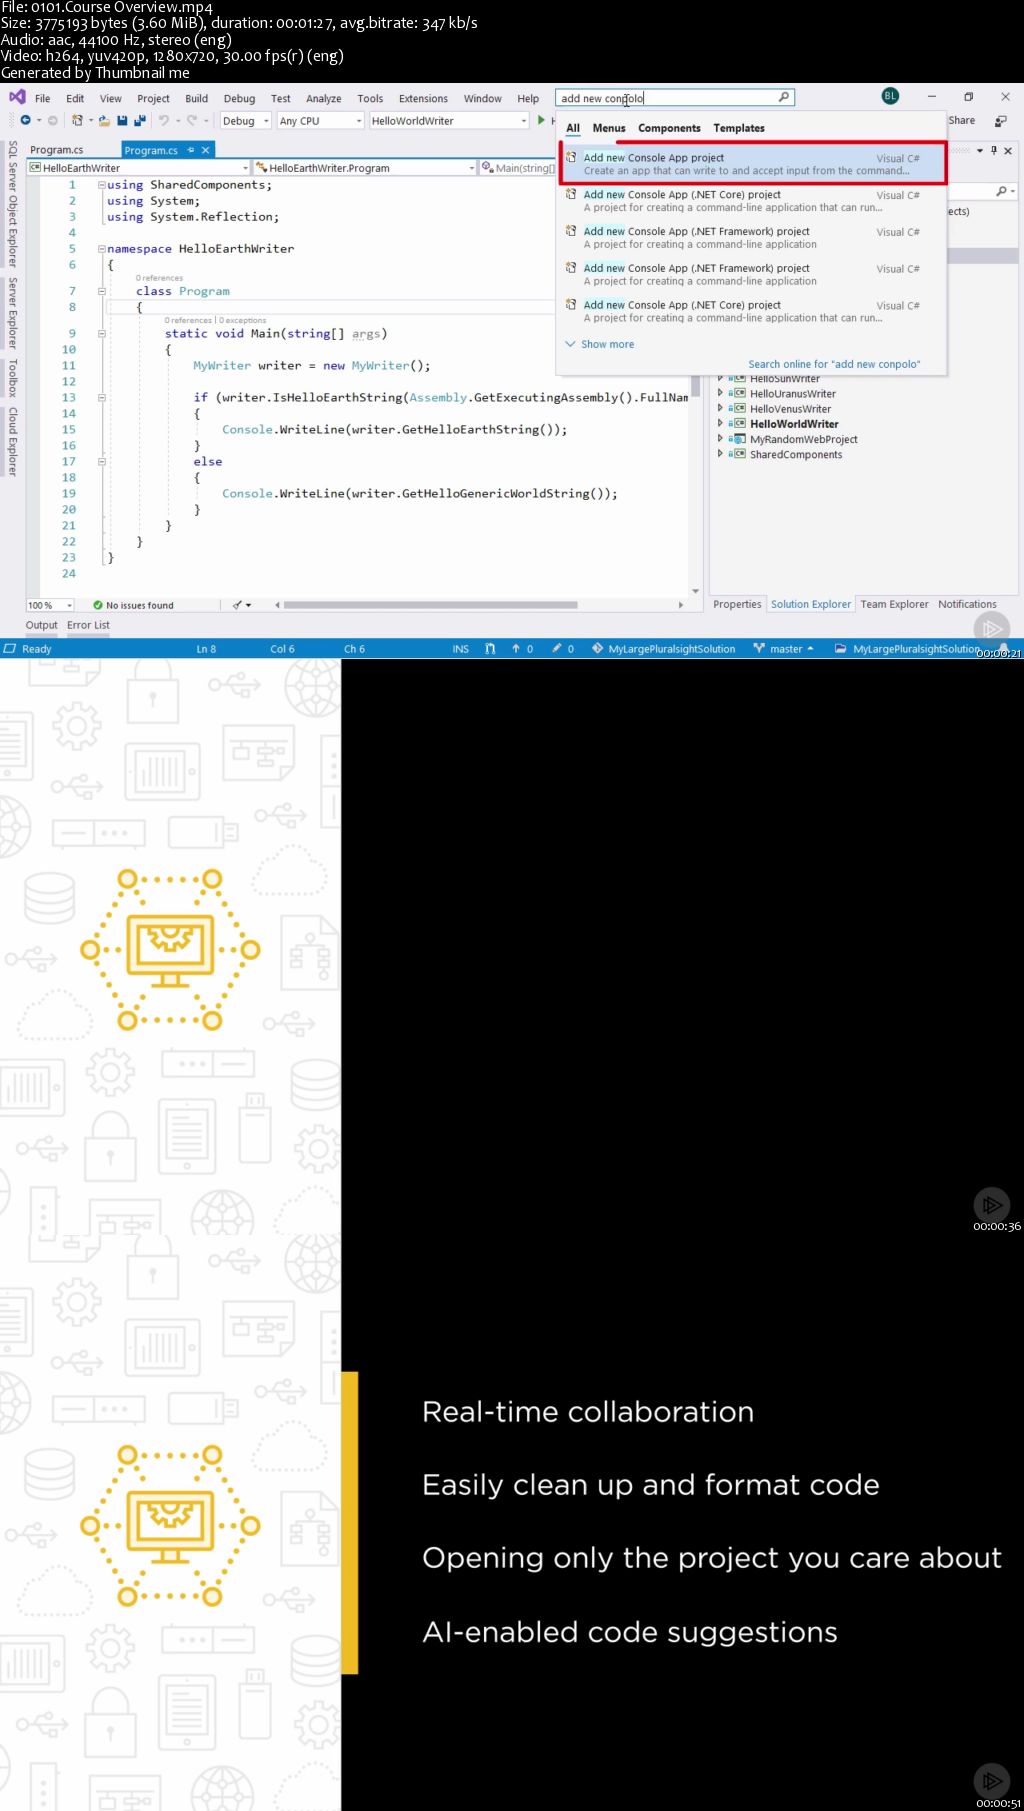Collapse the class Program code block

(101, 291)
